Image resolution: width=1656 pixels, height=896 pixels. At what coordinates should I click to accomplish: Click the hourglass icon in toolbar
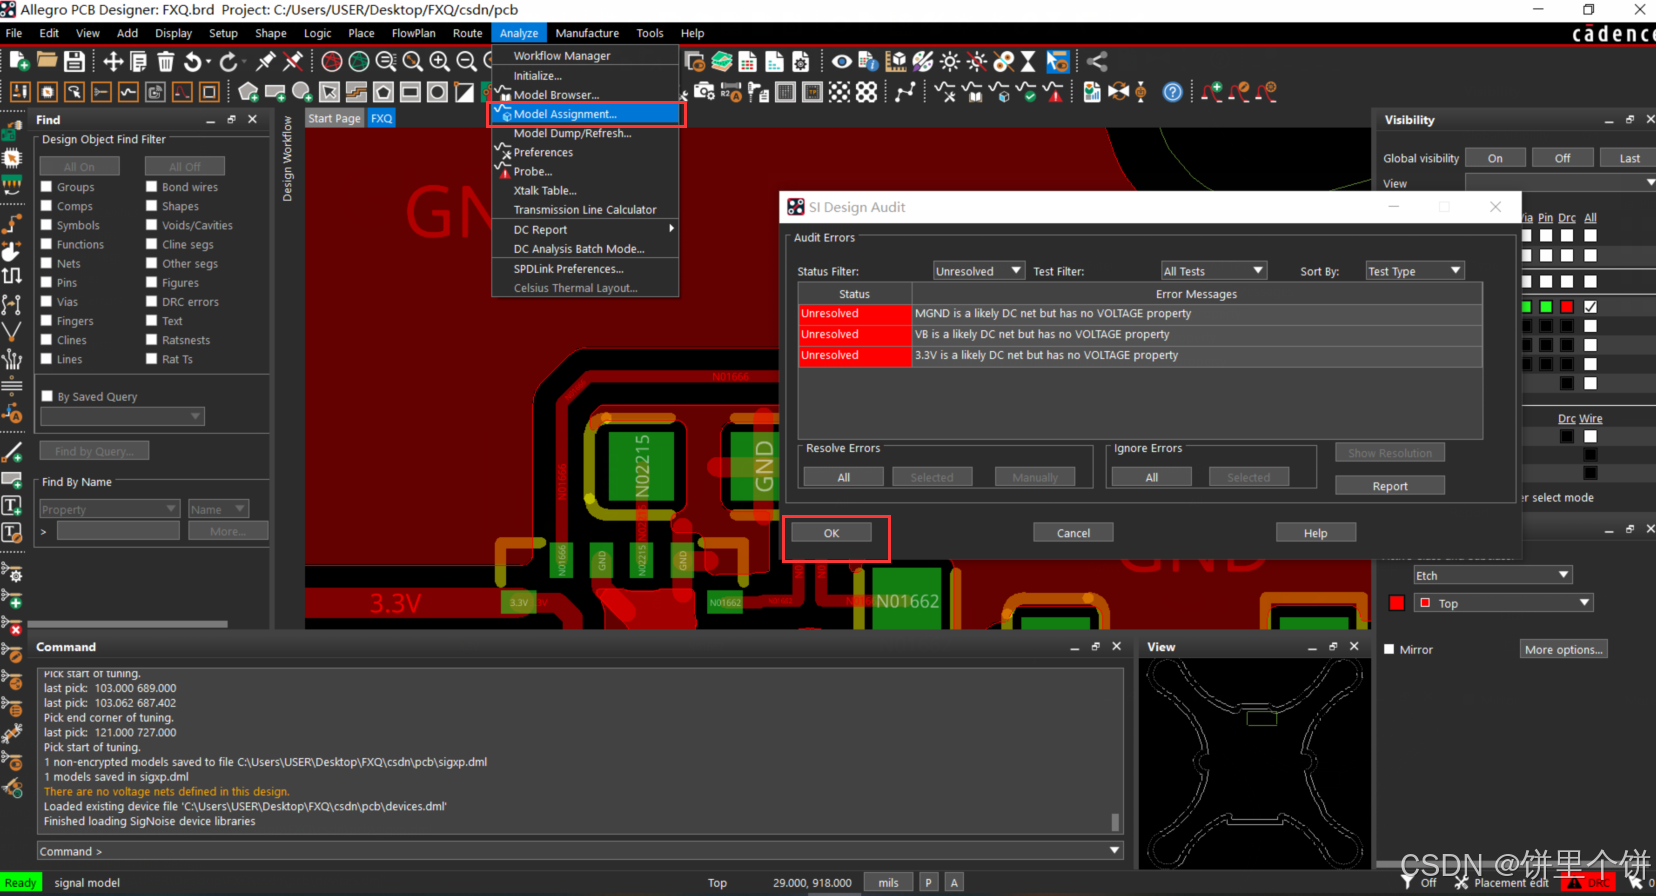(x=1028, y=61)
